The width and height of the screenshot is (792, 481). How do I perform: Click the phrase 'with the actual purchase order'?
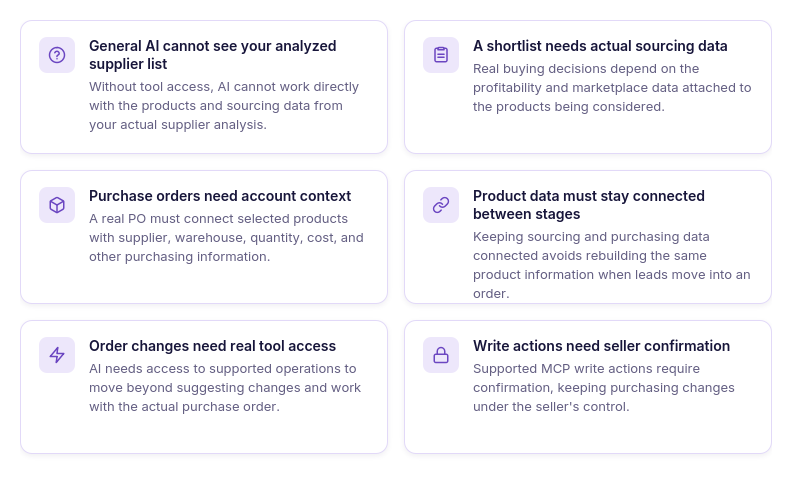pos(183,407)
